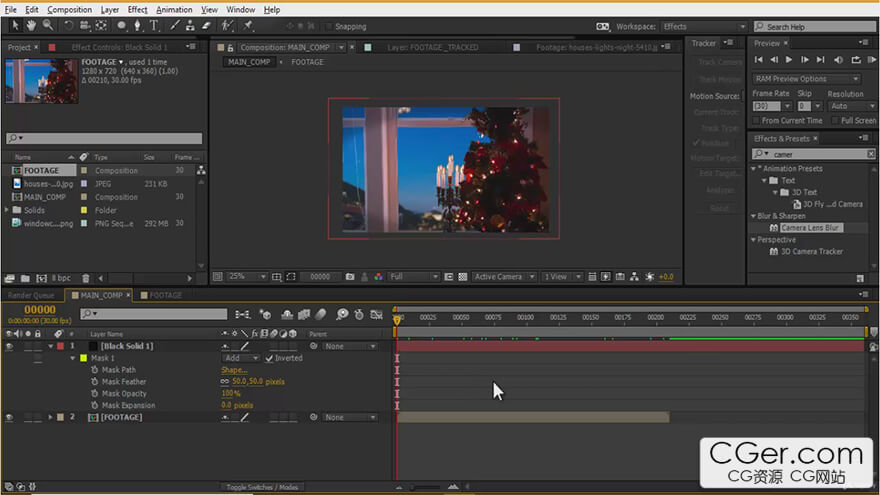Toggle Mask Path stopwatch keyframing
This screenshot has height=495, width=880.
click(94, 370)
